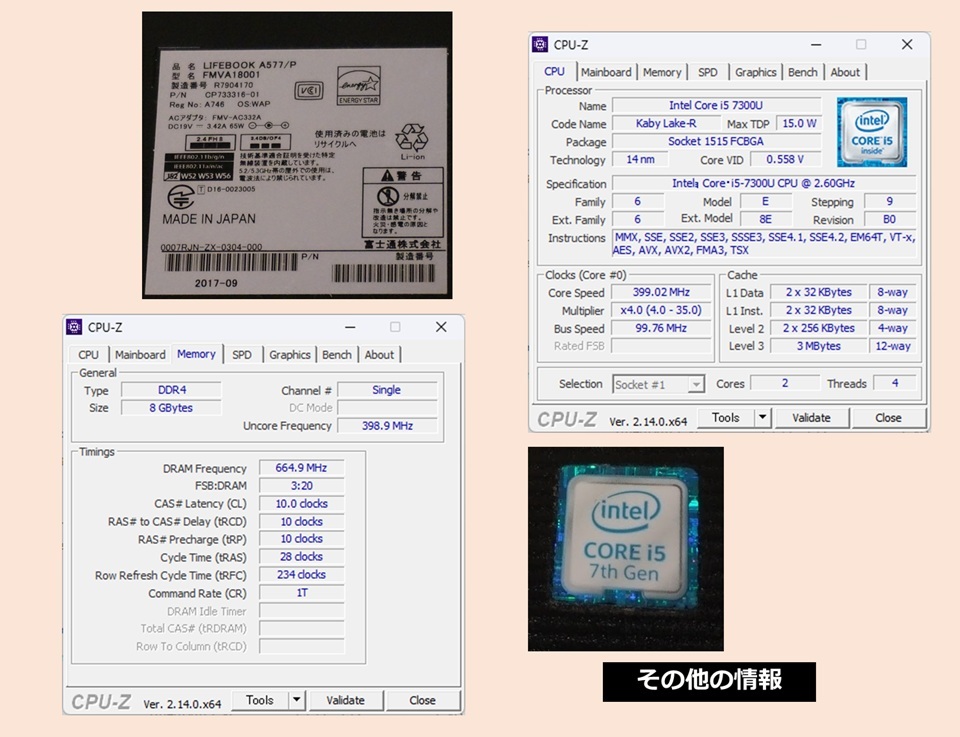Screen dimensions: 960x737
Task: Open About tab in the memory window
Action: (379, 354)
